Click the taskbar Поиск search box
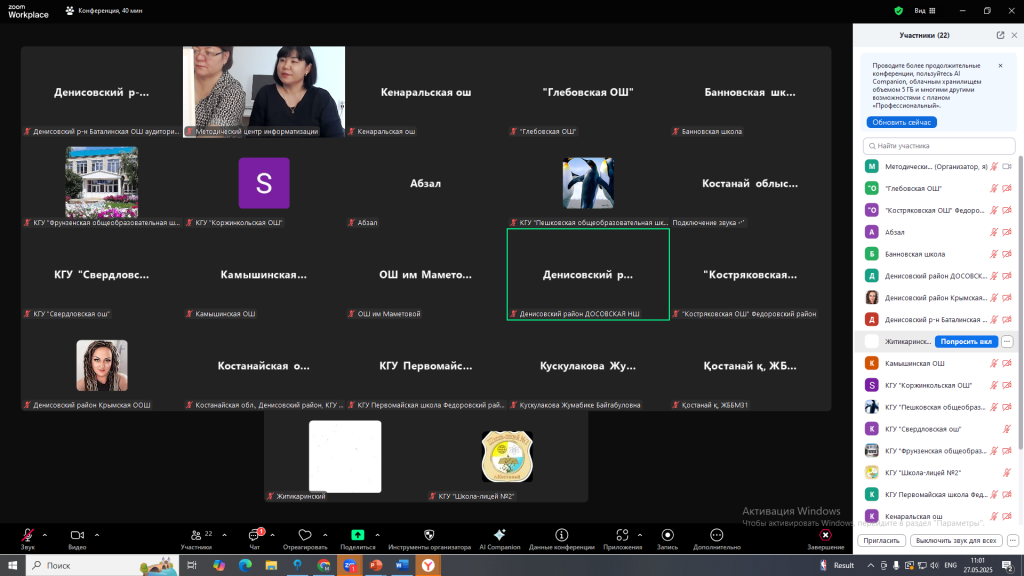The image size is (1024, 576). coord(102,565)
